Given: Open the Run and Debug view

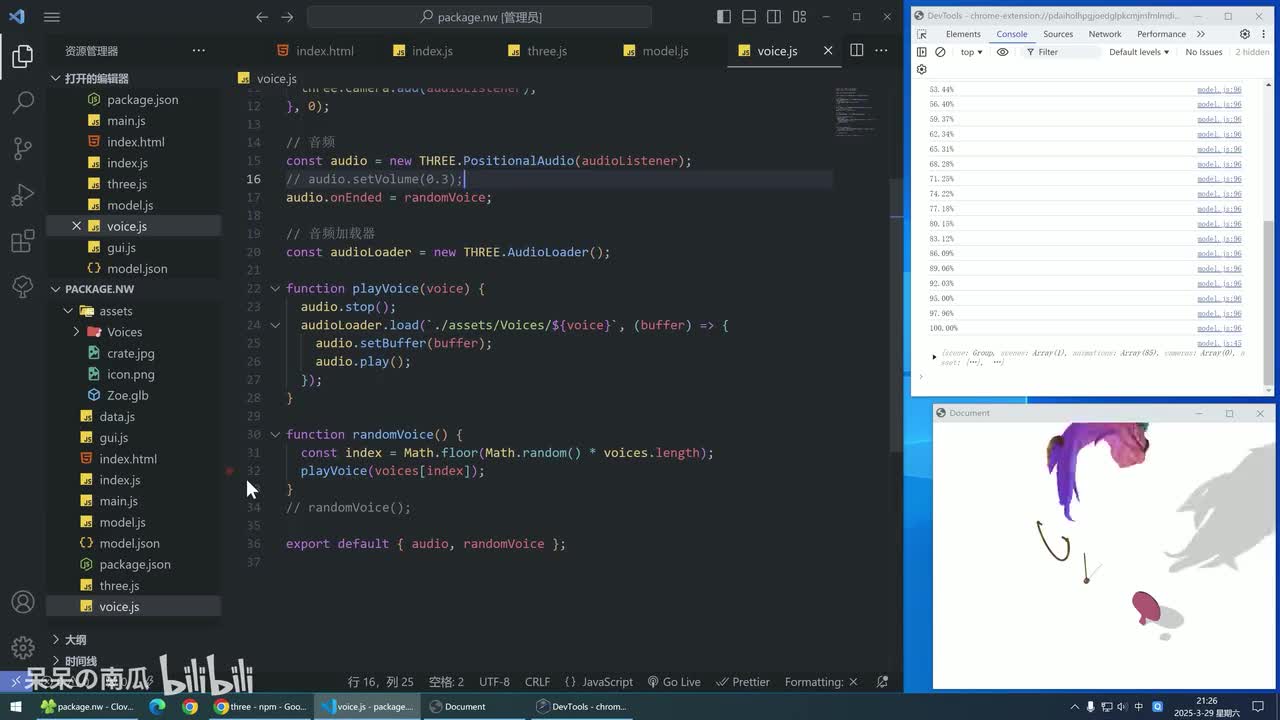Looking at the screenshot, I should pos(22,195).
